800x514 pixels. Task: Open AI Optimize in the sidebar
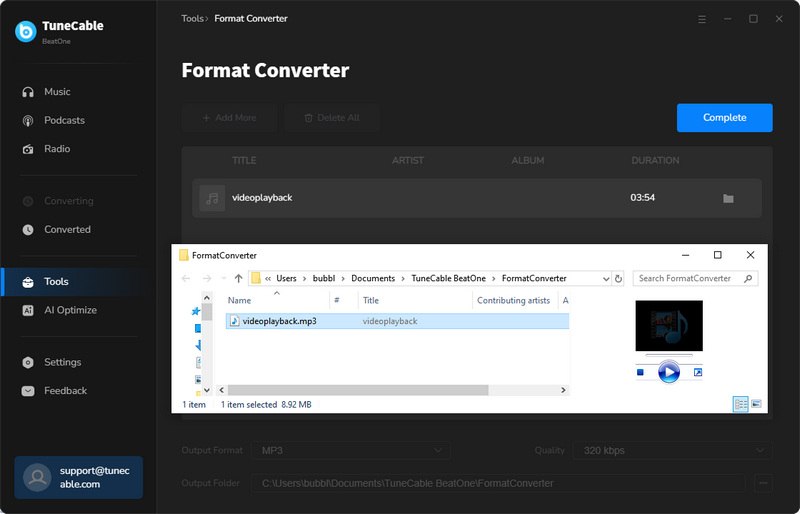point(70,310)
